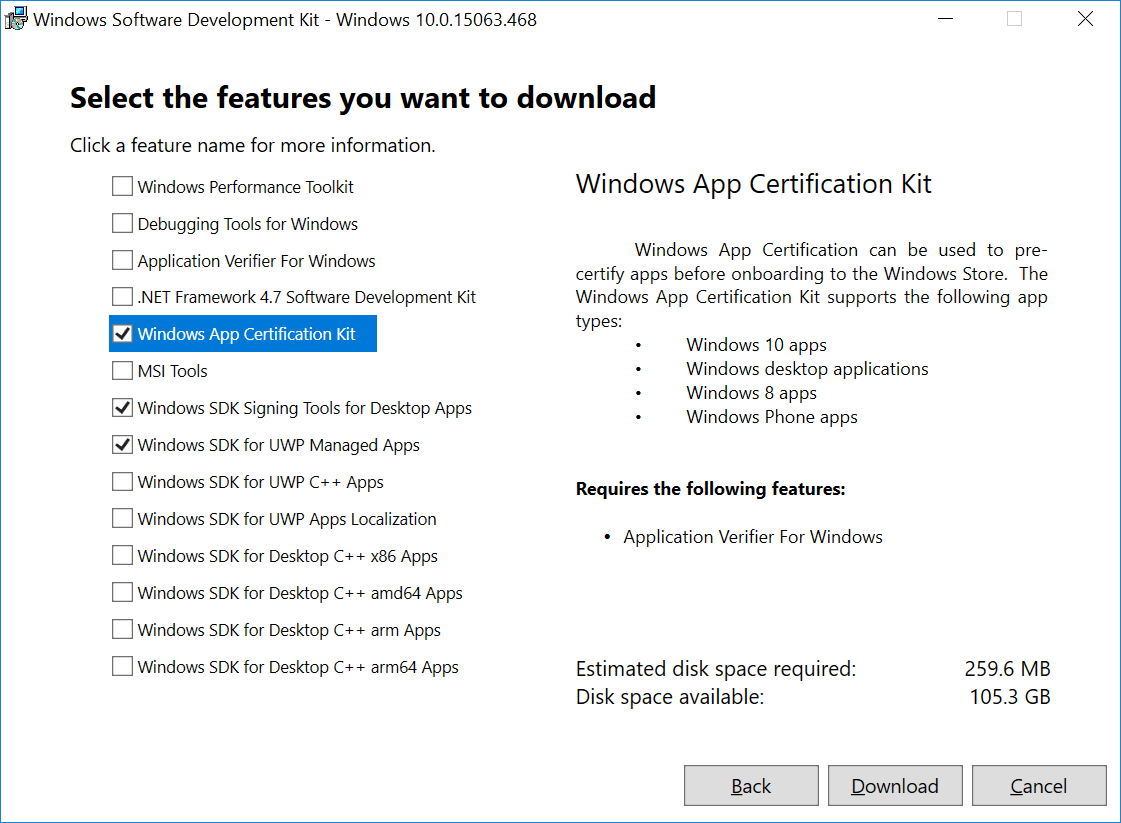The width and height of the screenshot is (1121, 823).
Task: Disable Windows SDK Signing Tools for Desktop Apps
Action: coord(122,408)
